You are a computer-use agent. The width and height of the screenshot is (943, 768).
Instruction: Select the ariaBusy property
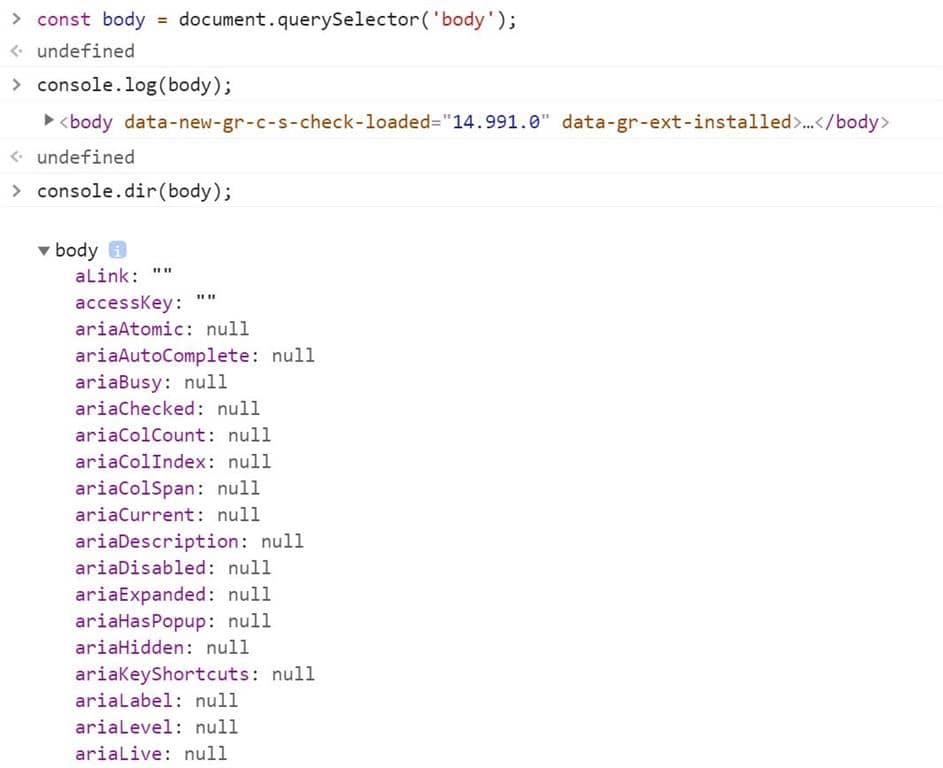pyautogui.click(x=151, y=382)
